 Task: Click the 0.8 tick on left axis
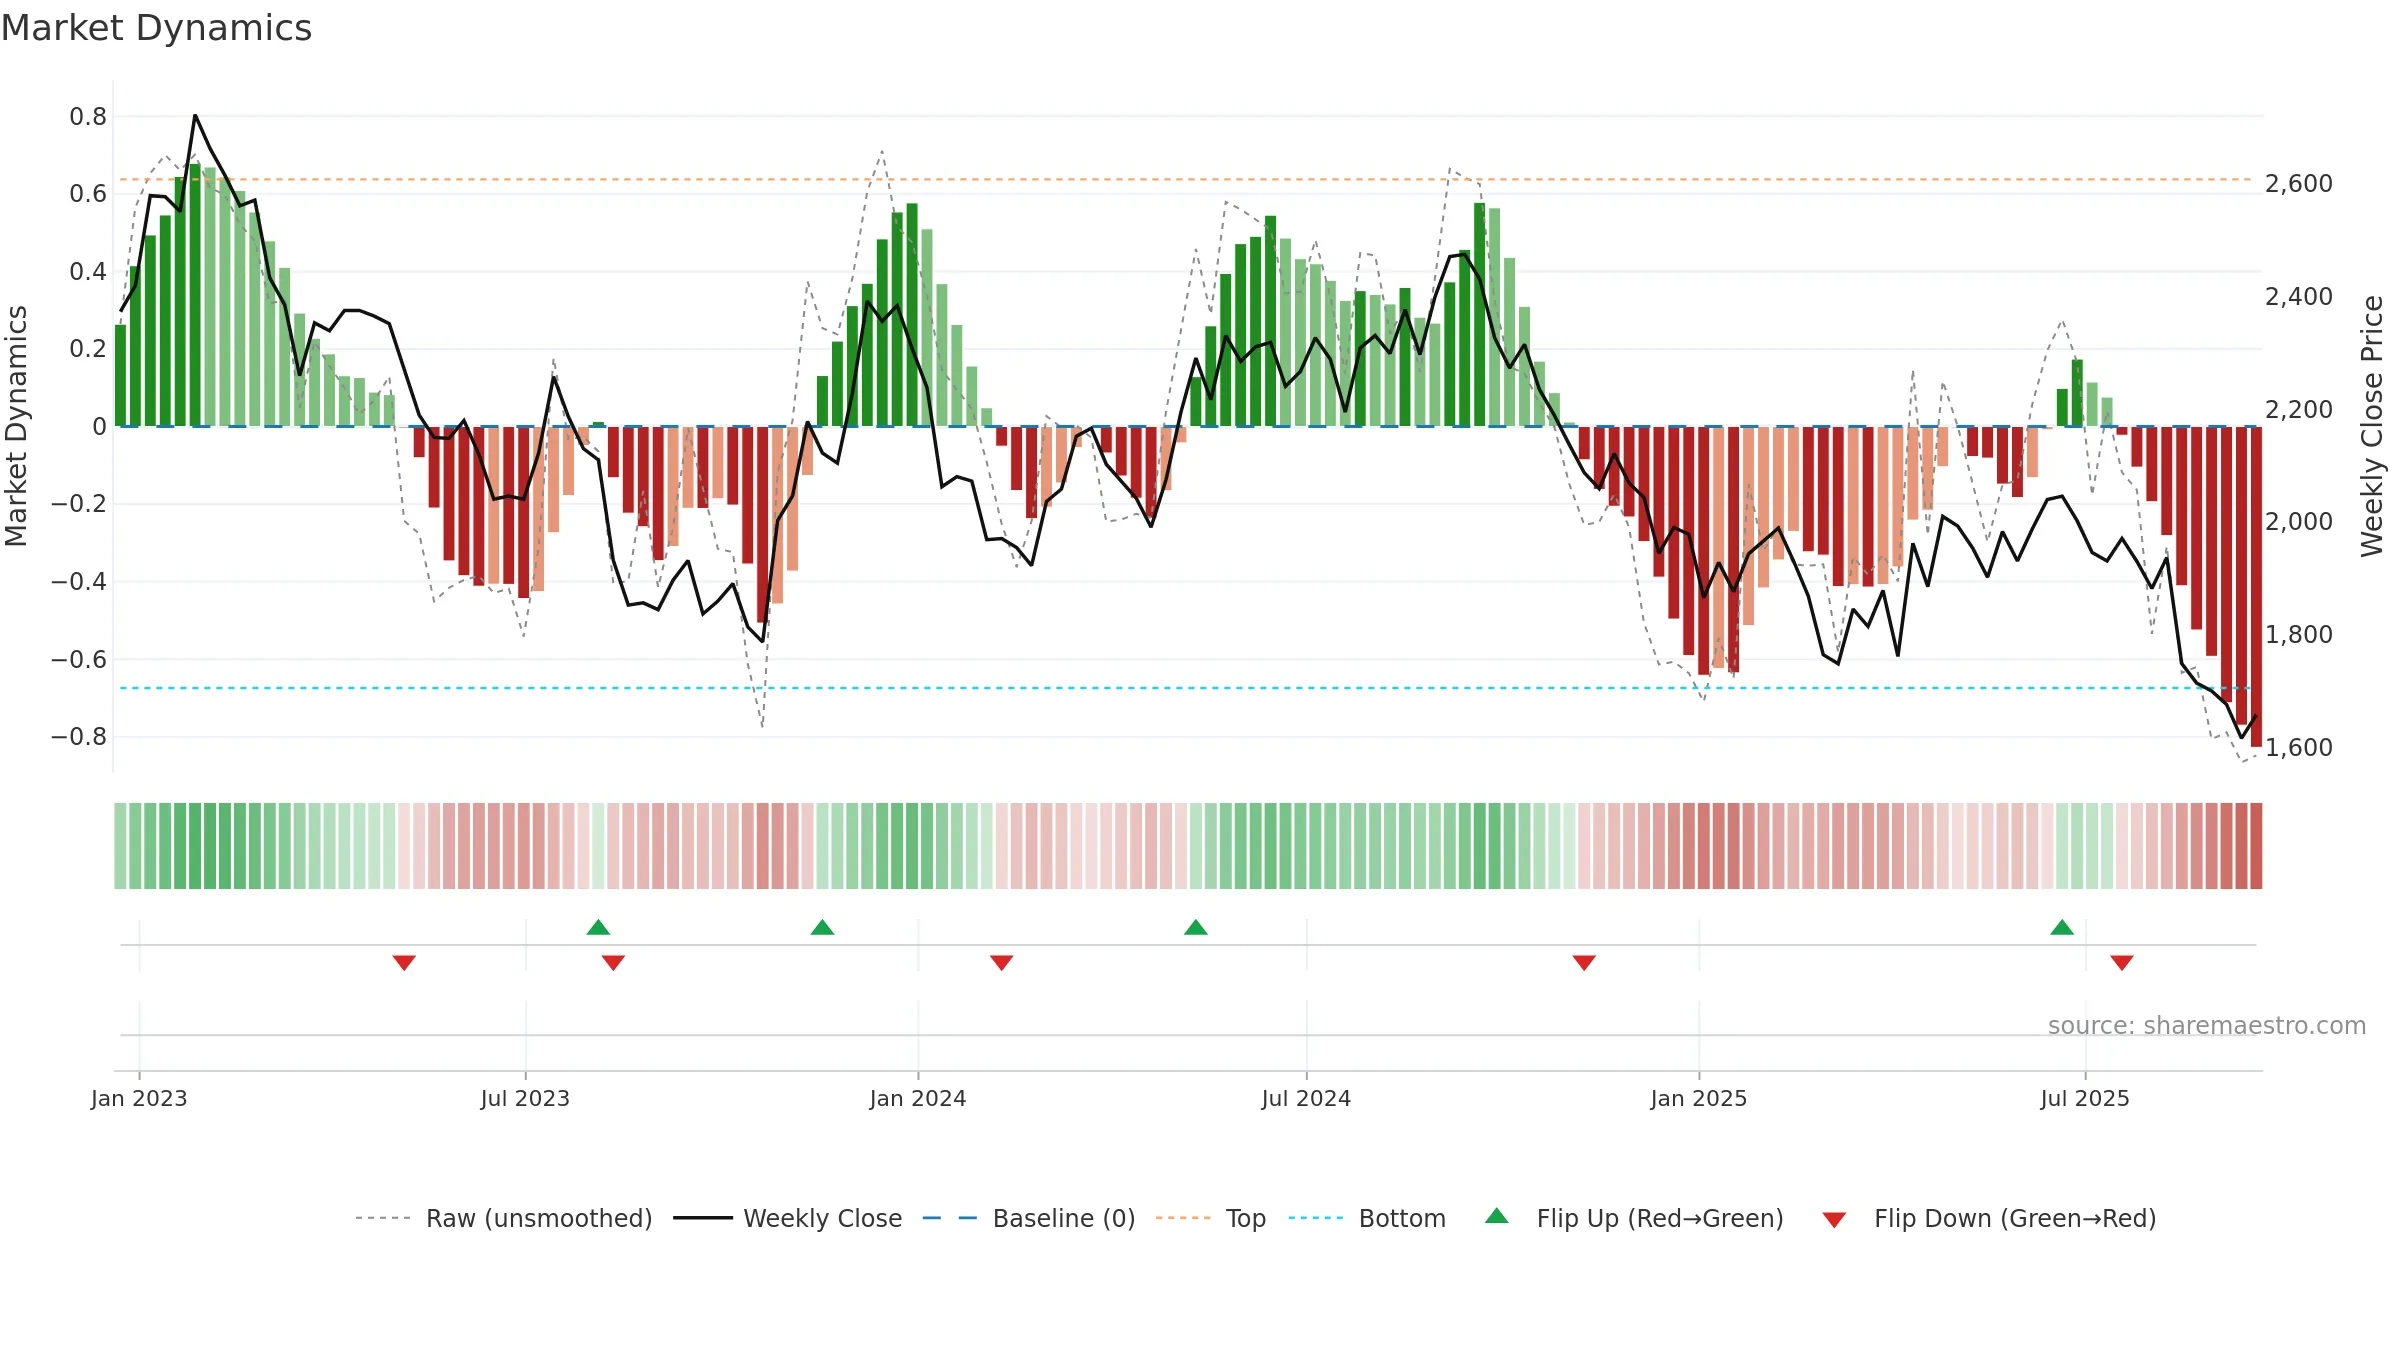88,117
